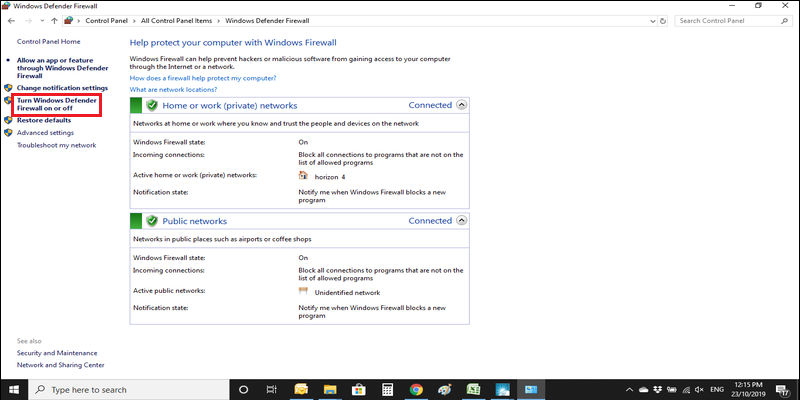Click the search magnifier icon

[x=784, y=21]
